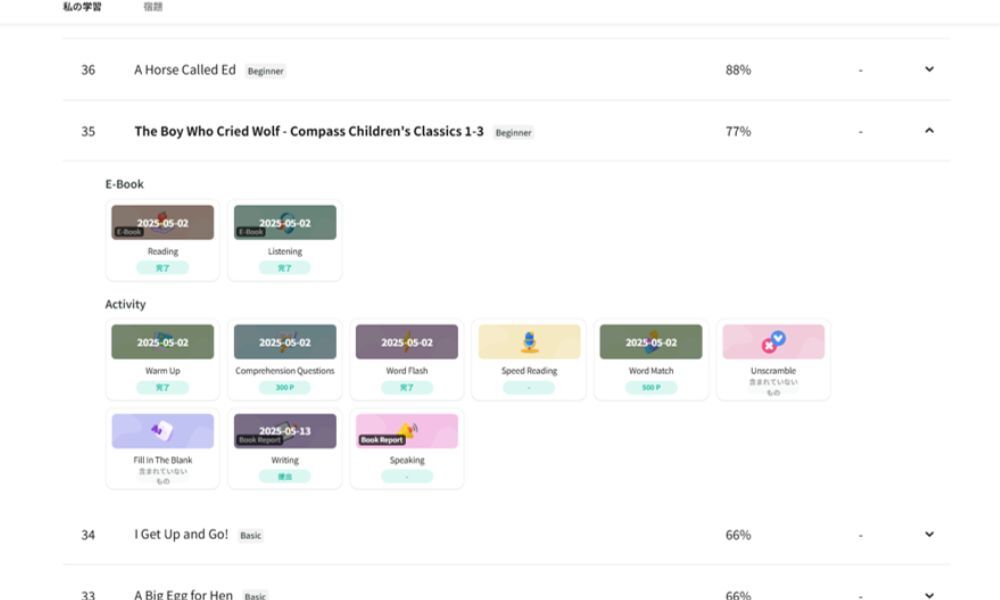Collapse The Boy Who Cried Wolf row
The image size is (1000, 600).
point(929,130)
